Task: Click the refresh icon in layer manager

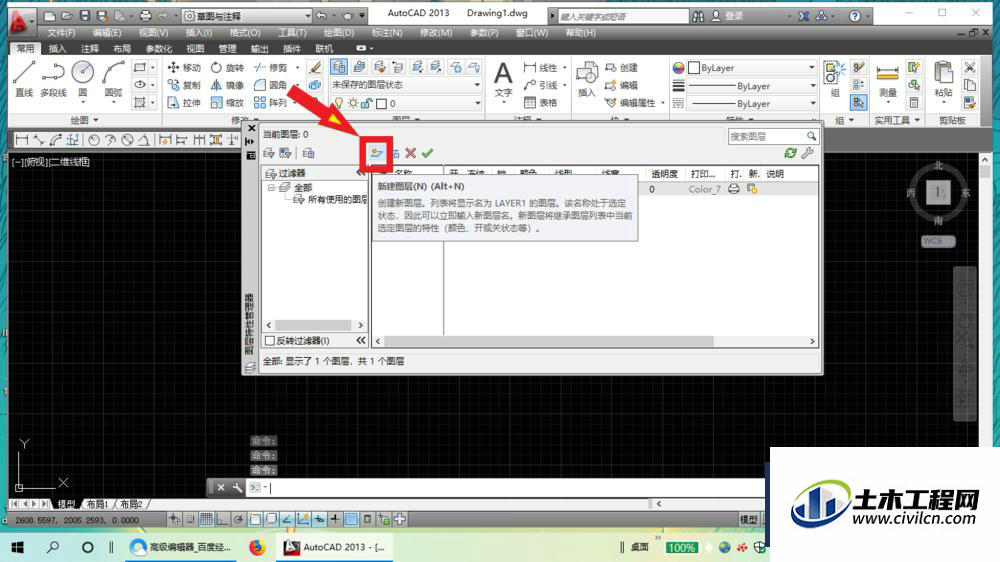Action: (x=791, y=153)
